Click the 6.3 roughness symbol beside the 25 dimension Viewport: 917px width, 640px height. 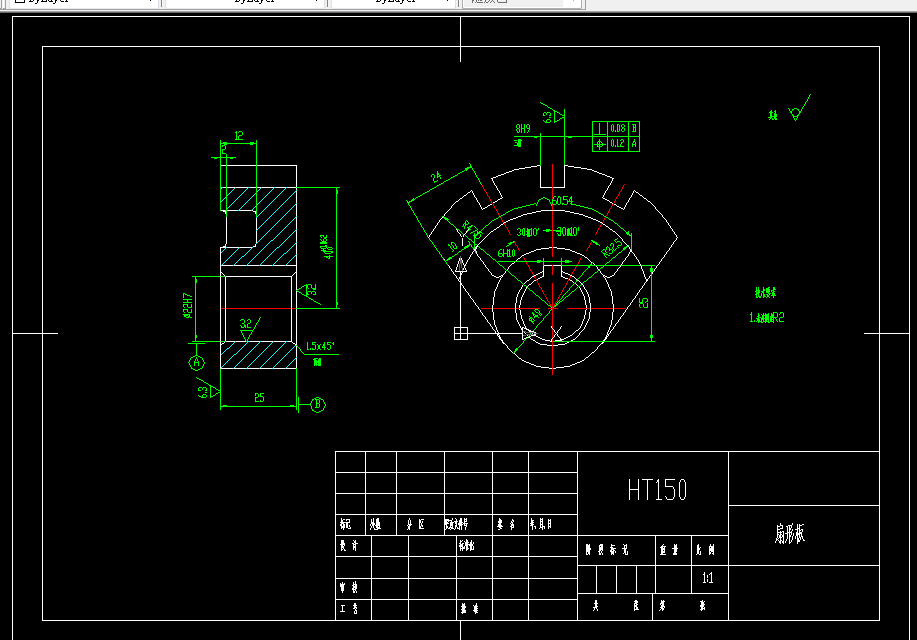[x=208, y=390]
